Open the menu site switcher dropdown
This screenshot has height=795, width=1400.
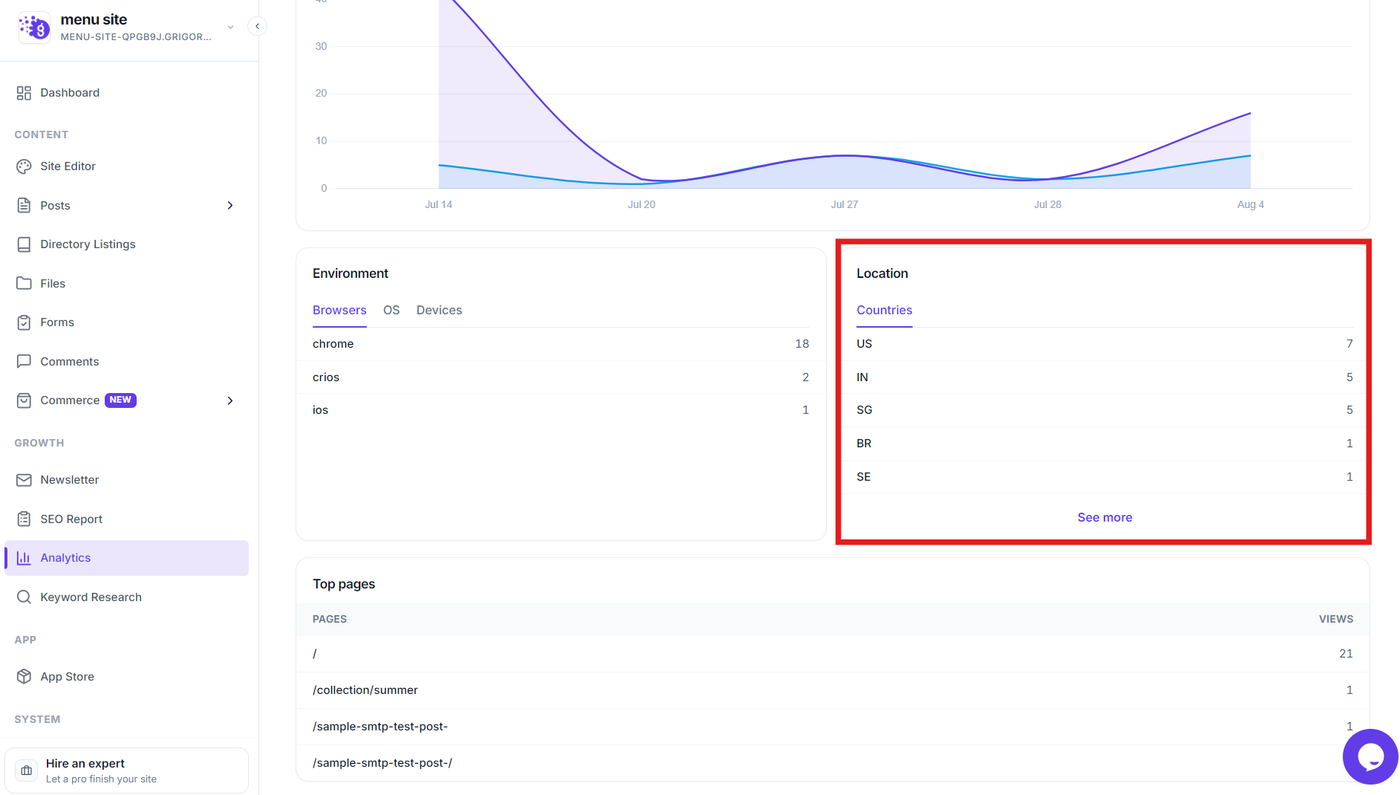pyautogui.click(x=231, y=27)
